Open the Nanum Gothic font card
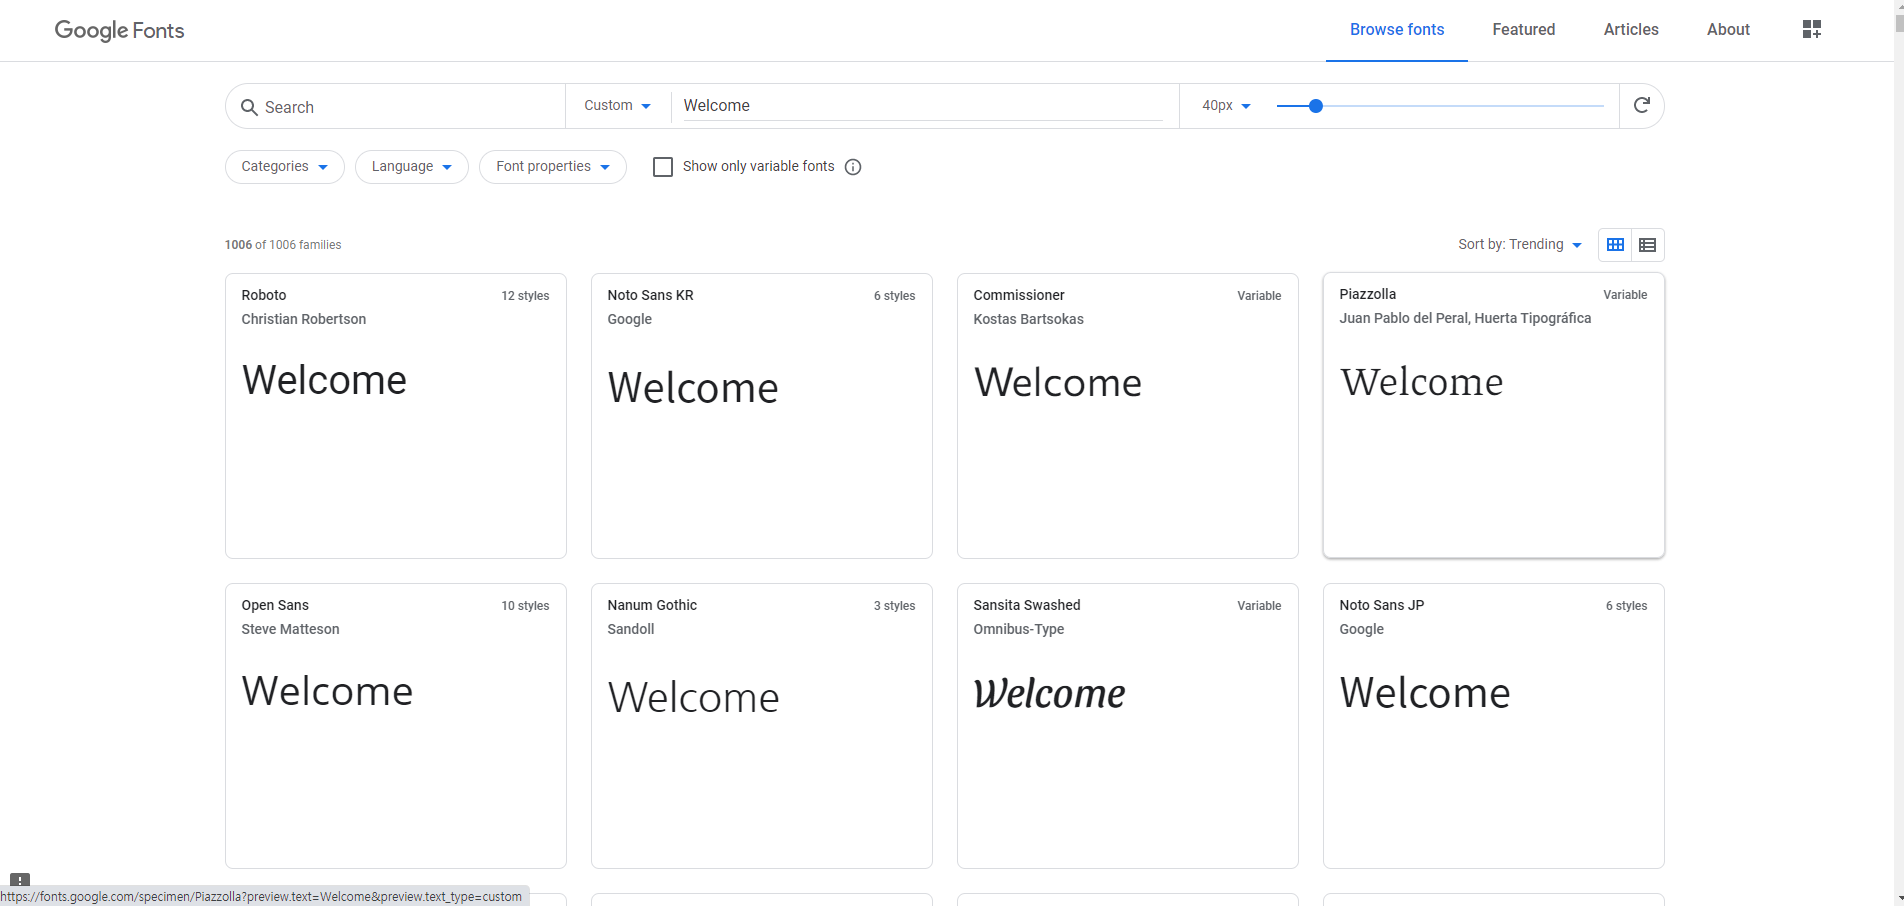Image resolution: width=1904 pixels, height=906 pixels. point(762,726)
